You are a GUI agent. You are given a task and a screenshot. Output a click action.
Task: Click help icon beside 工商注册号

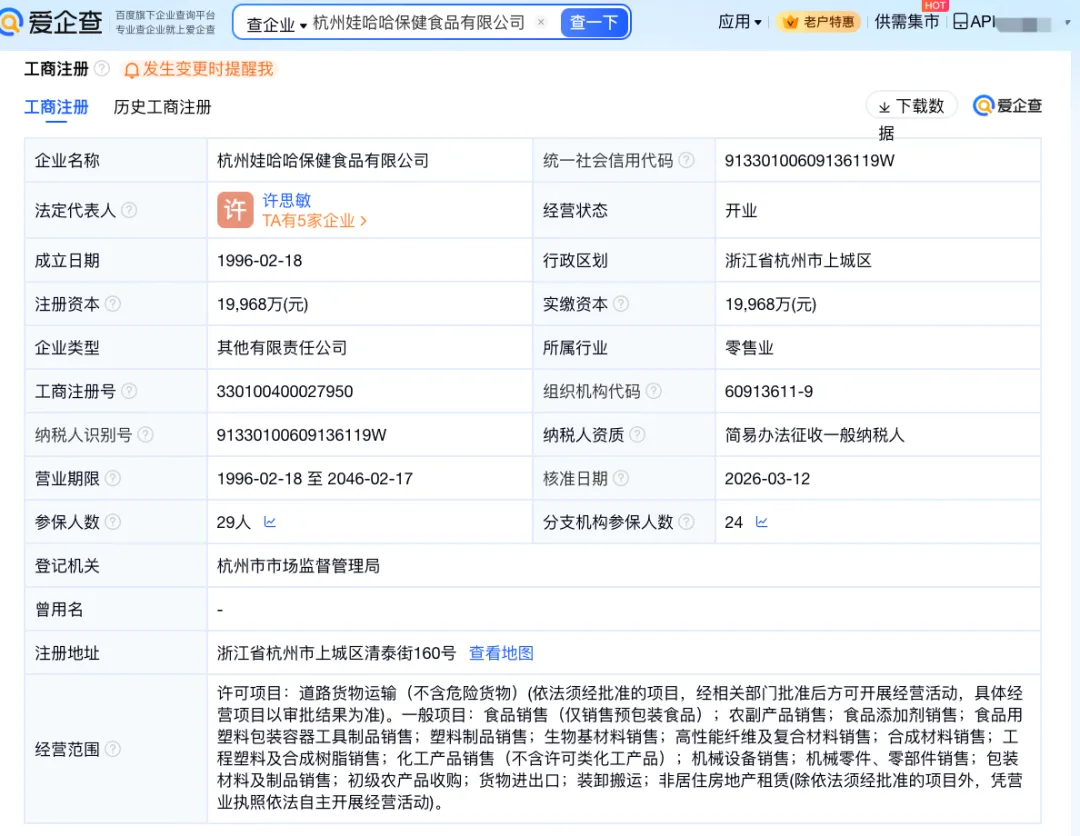click(129, 391)
